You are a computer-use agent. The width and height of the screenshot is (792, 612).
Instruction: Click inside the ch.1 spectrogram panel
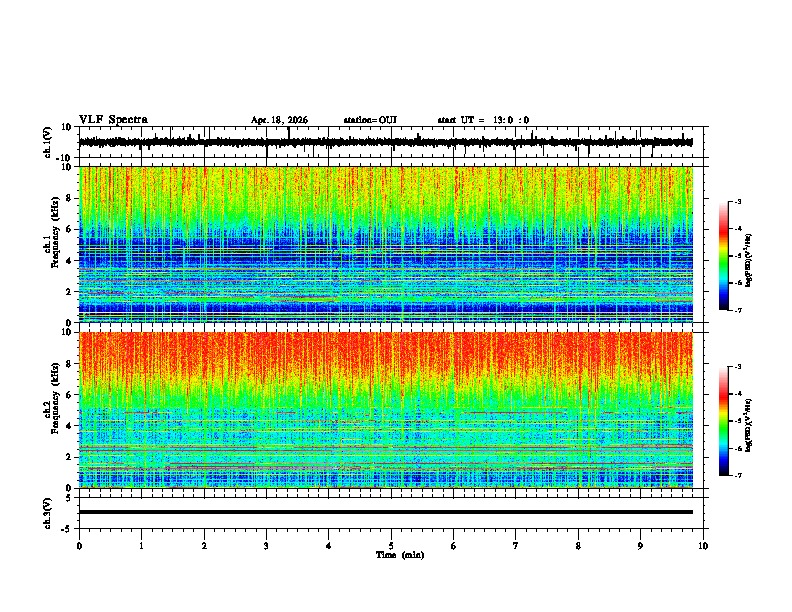tap(386, 244)
